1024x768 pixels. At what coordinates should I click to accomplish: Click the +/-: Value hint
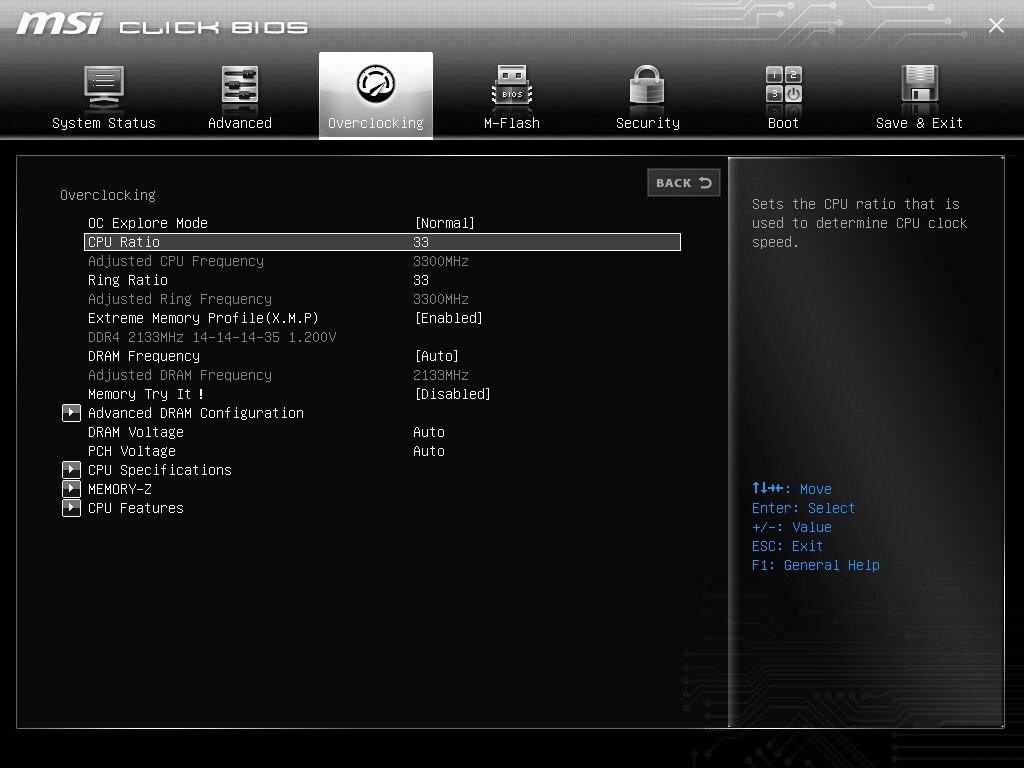coord(792,527)
